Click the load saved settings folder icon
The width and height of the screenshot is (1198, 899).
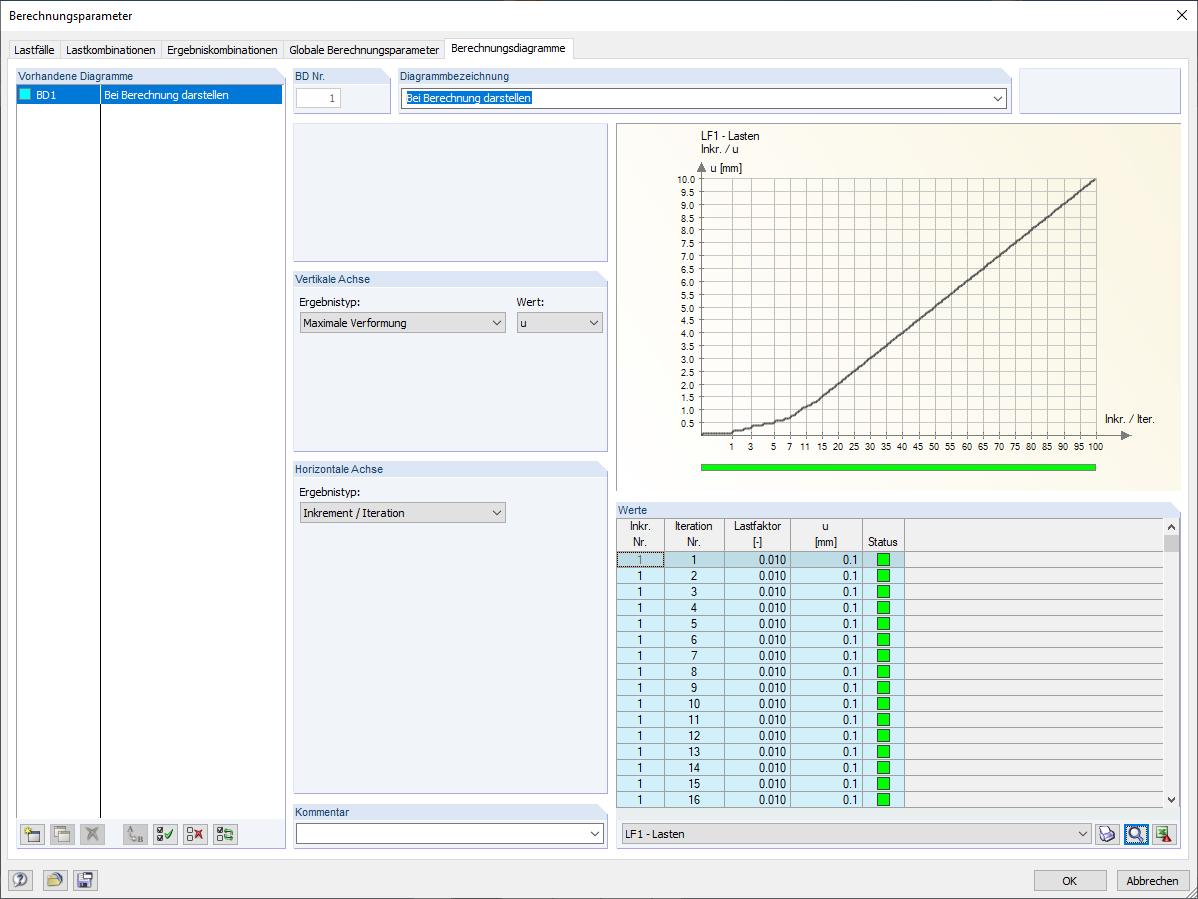pos(54,880)
